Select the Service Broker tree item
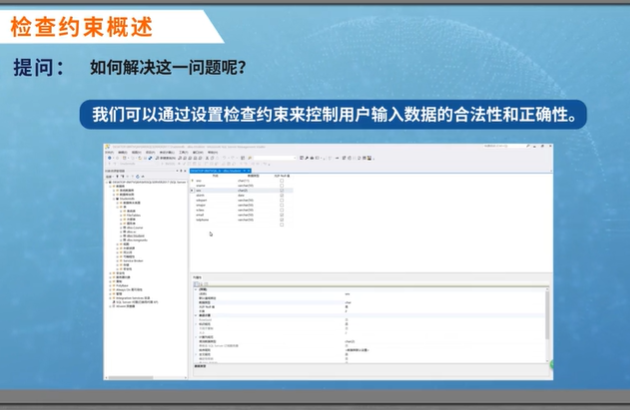Image resolution: width=630 pixels, height=410 pixels. (x=133, y=261)
